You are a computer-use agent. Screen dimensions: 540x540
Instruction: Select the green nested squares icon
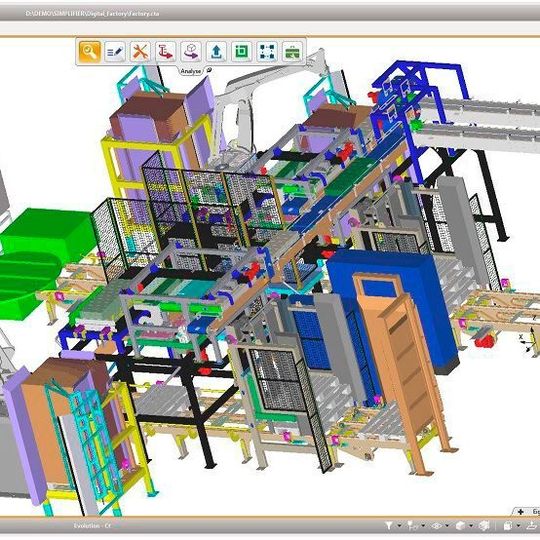point(241,52)
